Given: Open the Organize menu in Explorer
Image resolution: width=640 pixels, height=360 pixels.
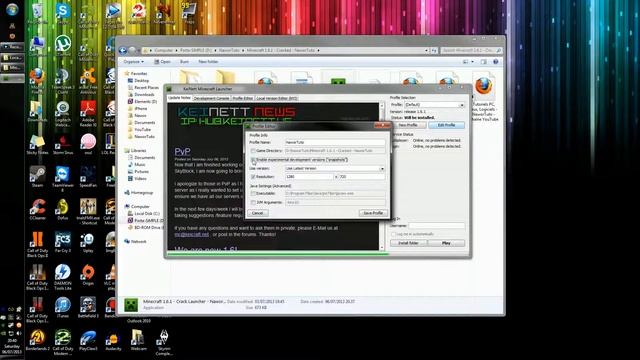Looking at the screenshot, I should click(x=133, y=62).
